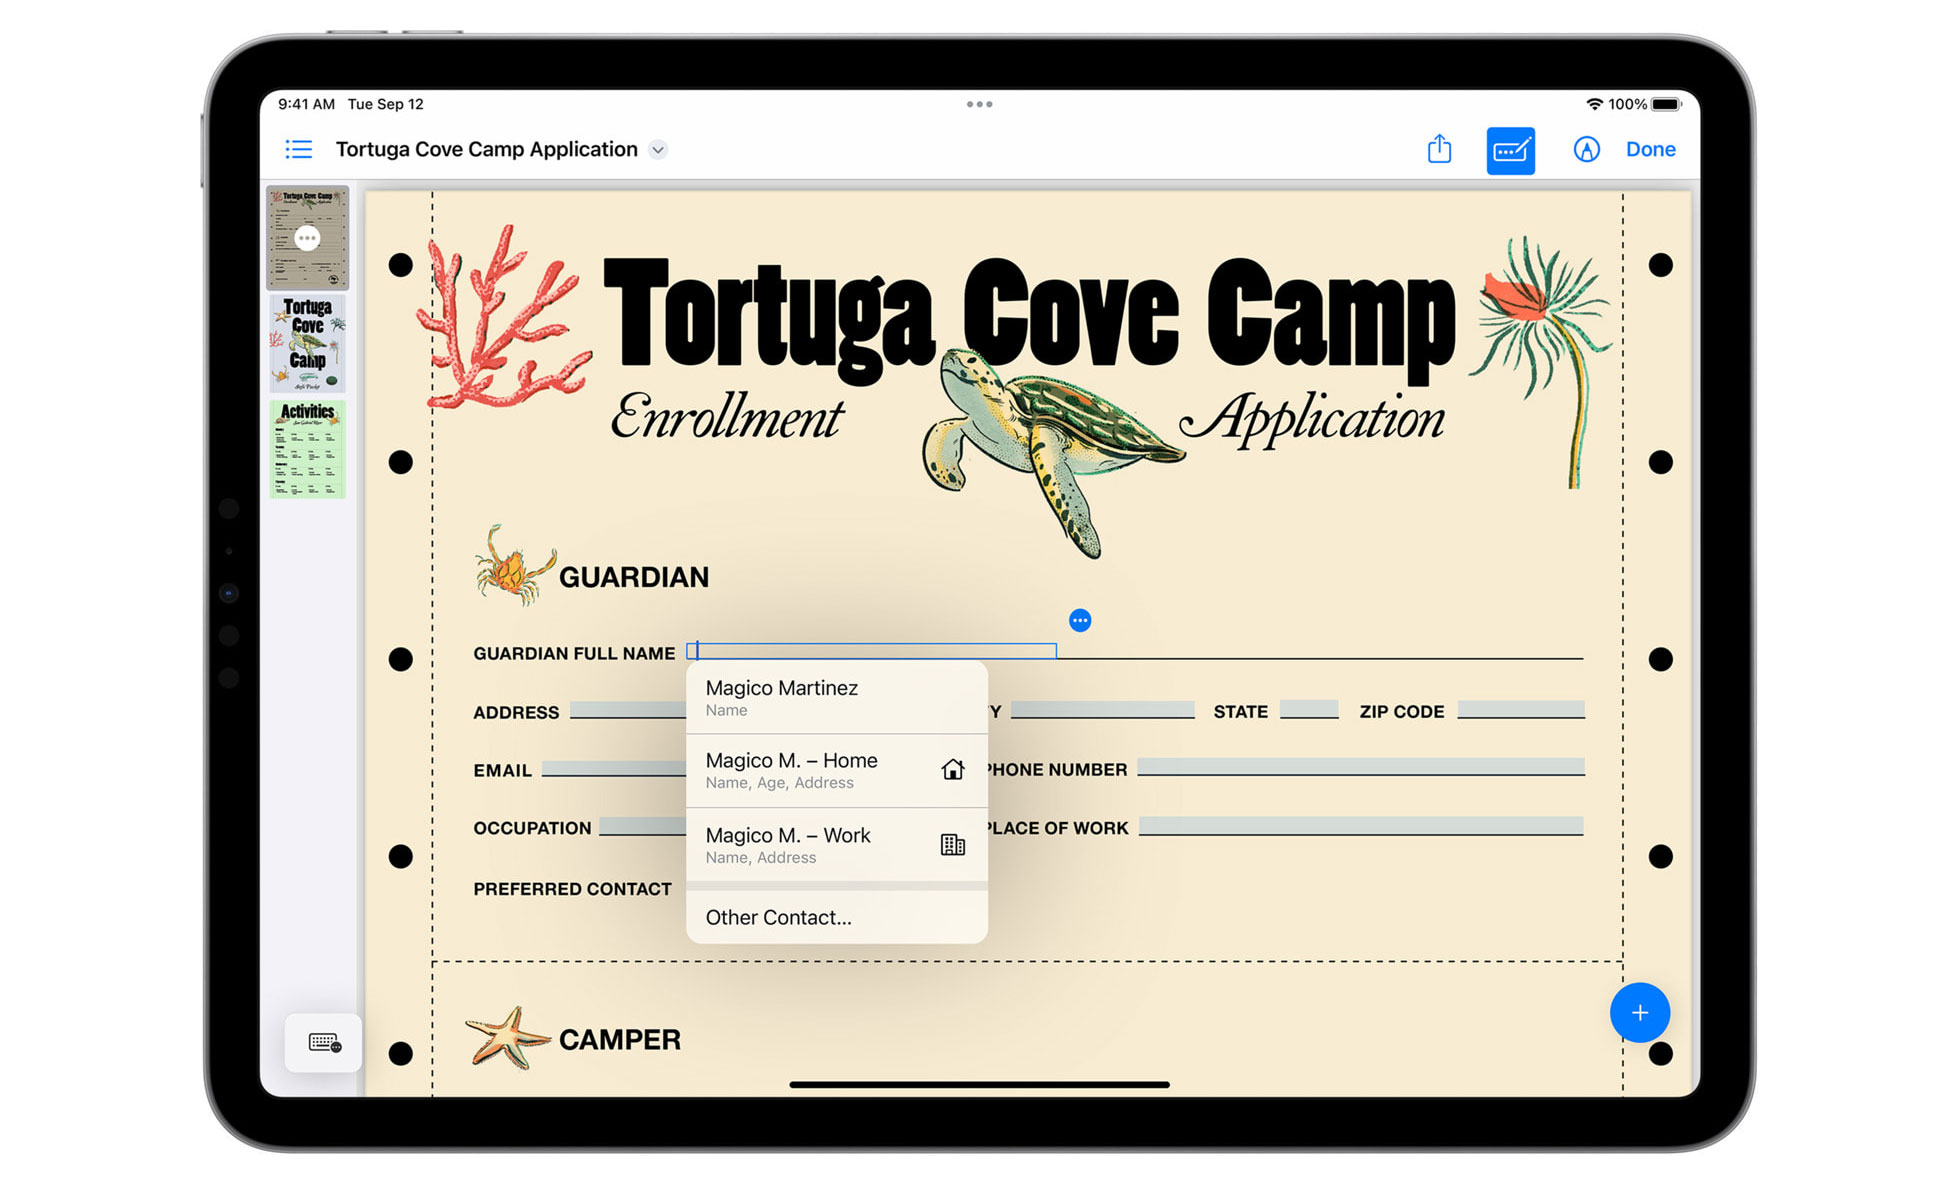Tap the house icon for Home
Image resolution: width=1960 pixels, height=1184 pixels.
[953, 769]
